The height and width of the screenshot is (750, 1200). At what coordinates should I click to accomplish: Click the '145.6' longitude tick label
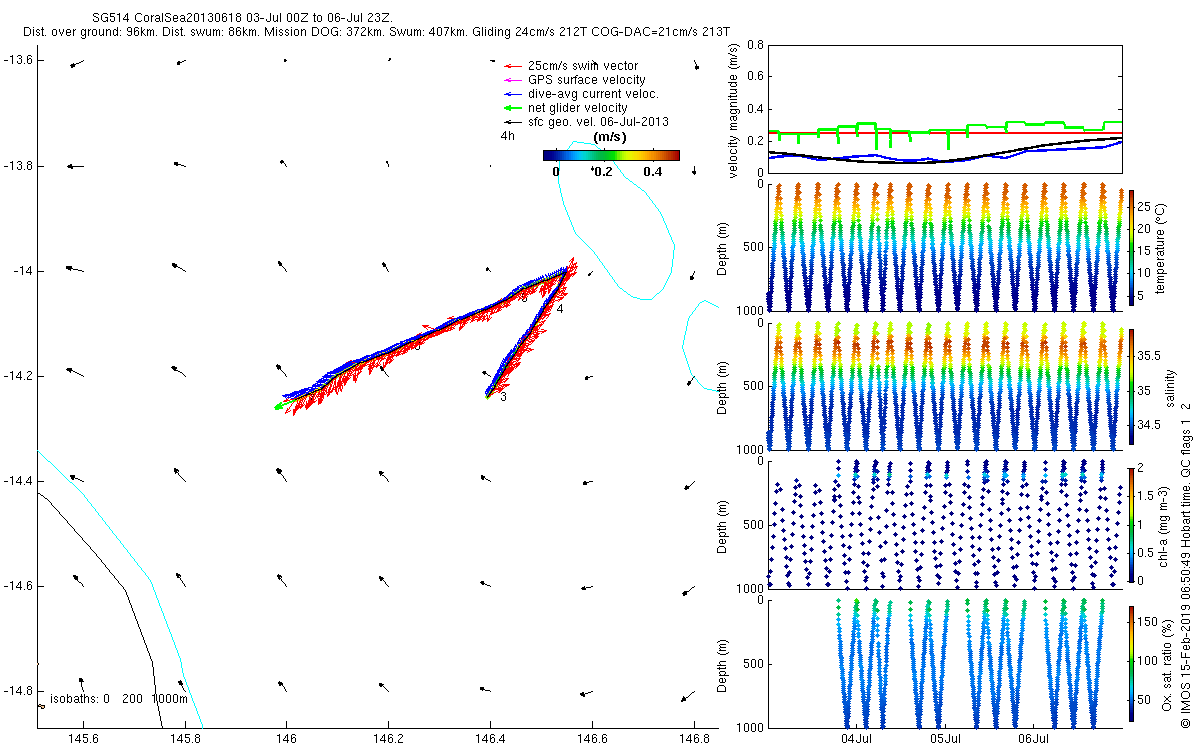(x=82, y=739)
